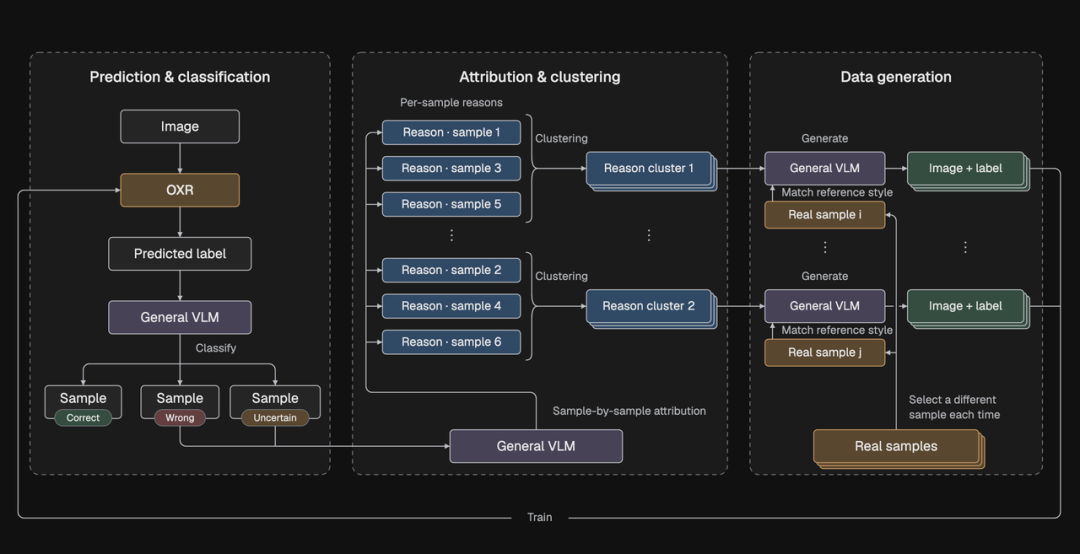Select the Reason · sample 6 box
The width and height of the screenshot is (1080, 554).
(x=451, y=342)
